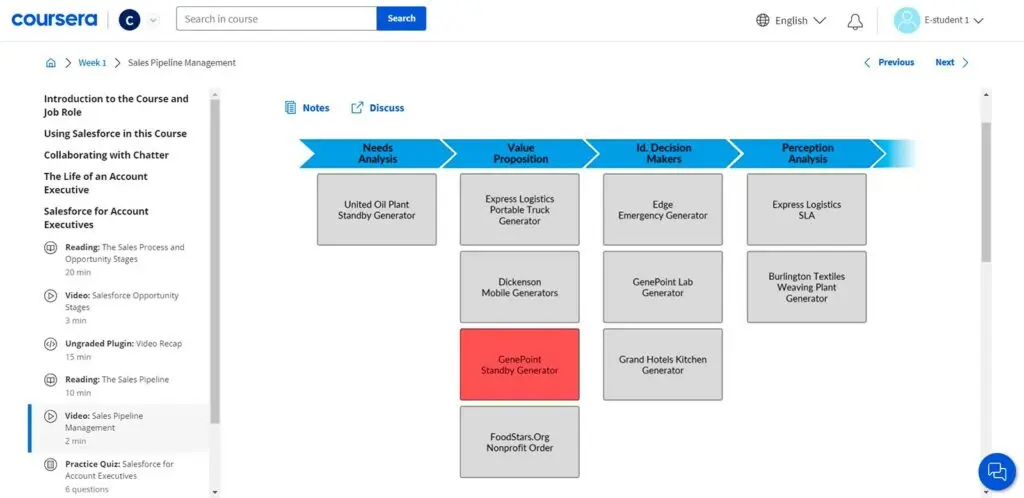Open the notifications bell
Image resolution: width=1024 pixels, height=498 pixels.
coord(855,21)
